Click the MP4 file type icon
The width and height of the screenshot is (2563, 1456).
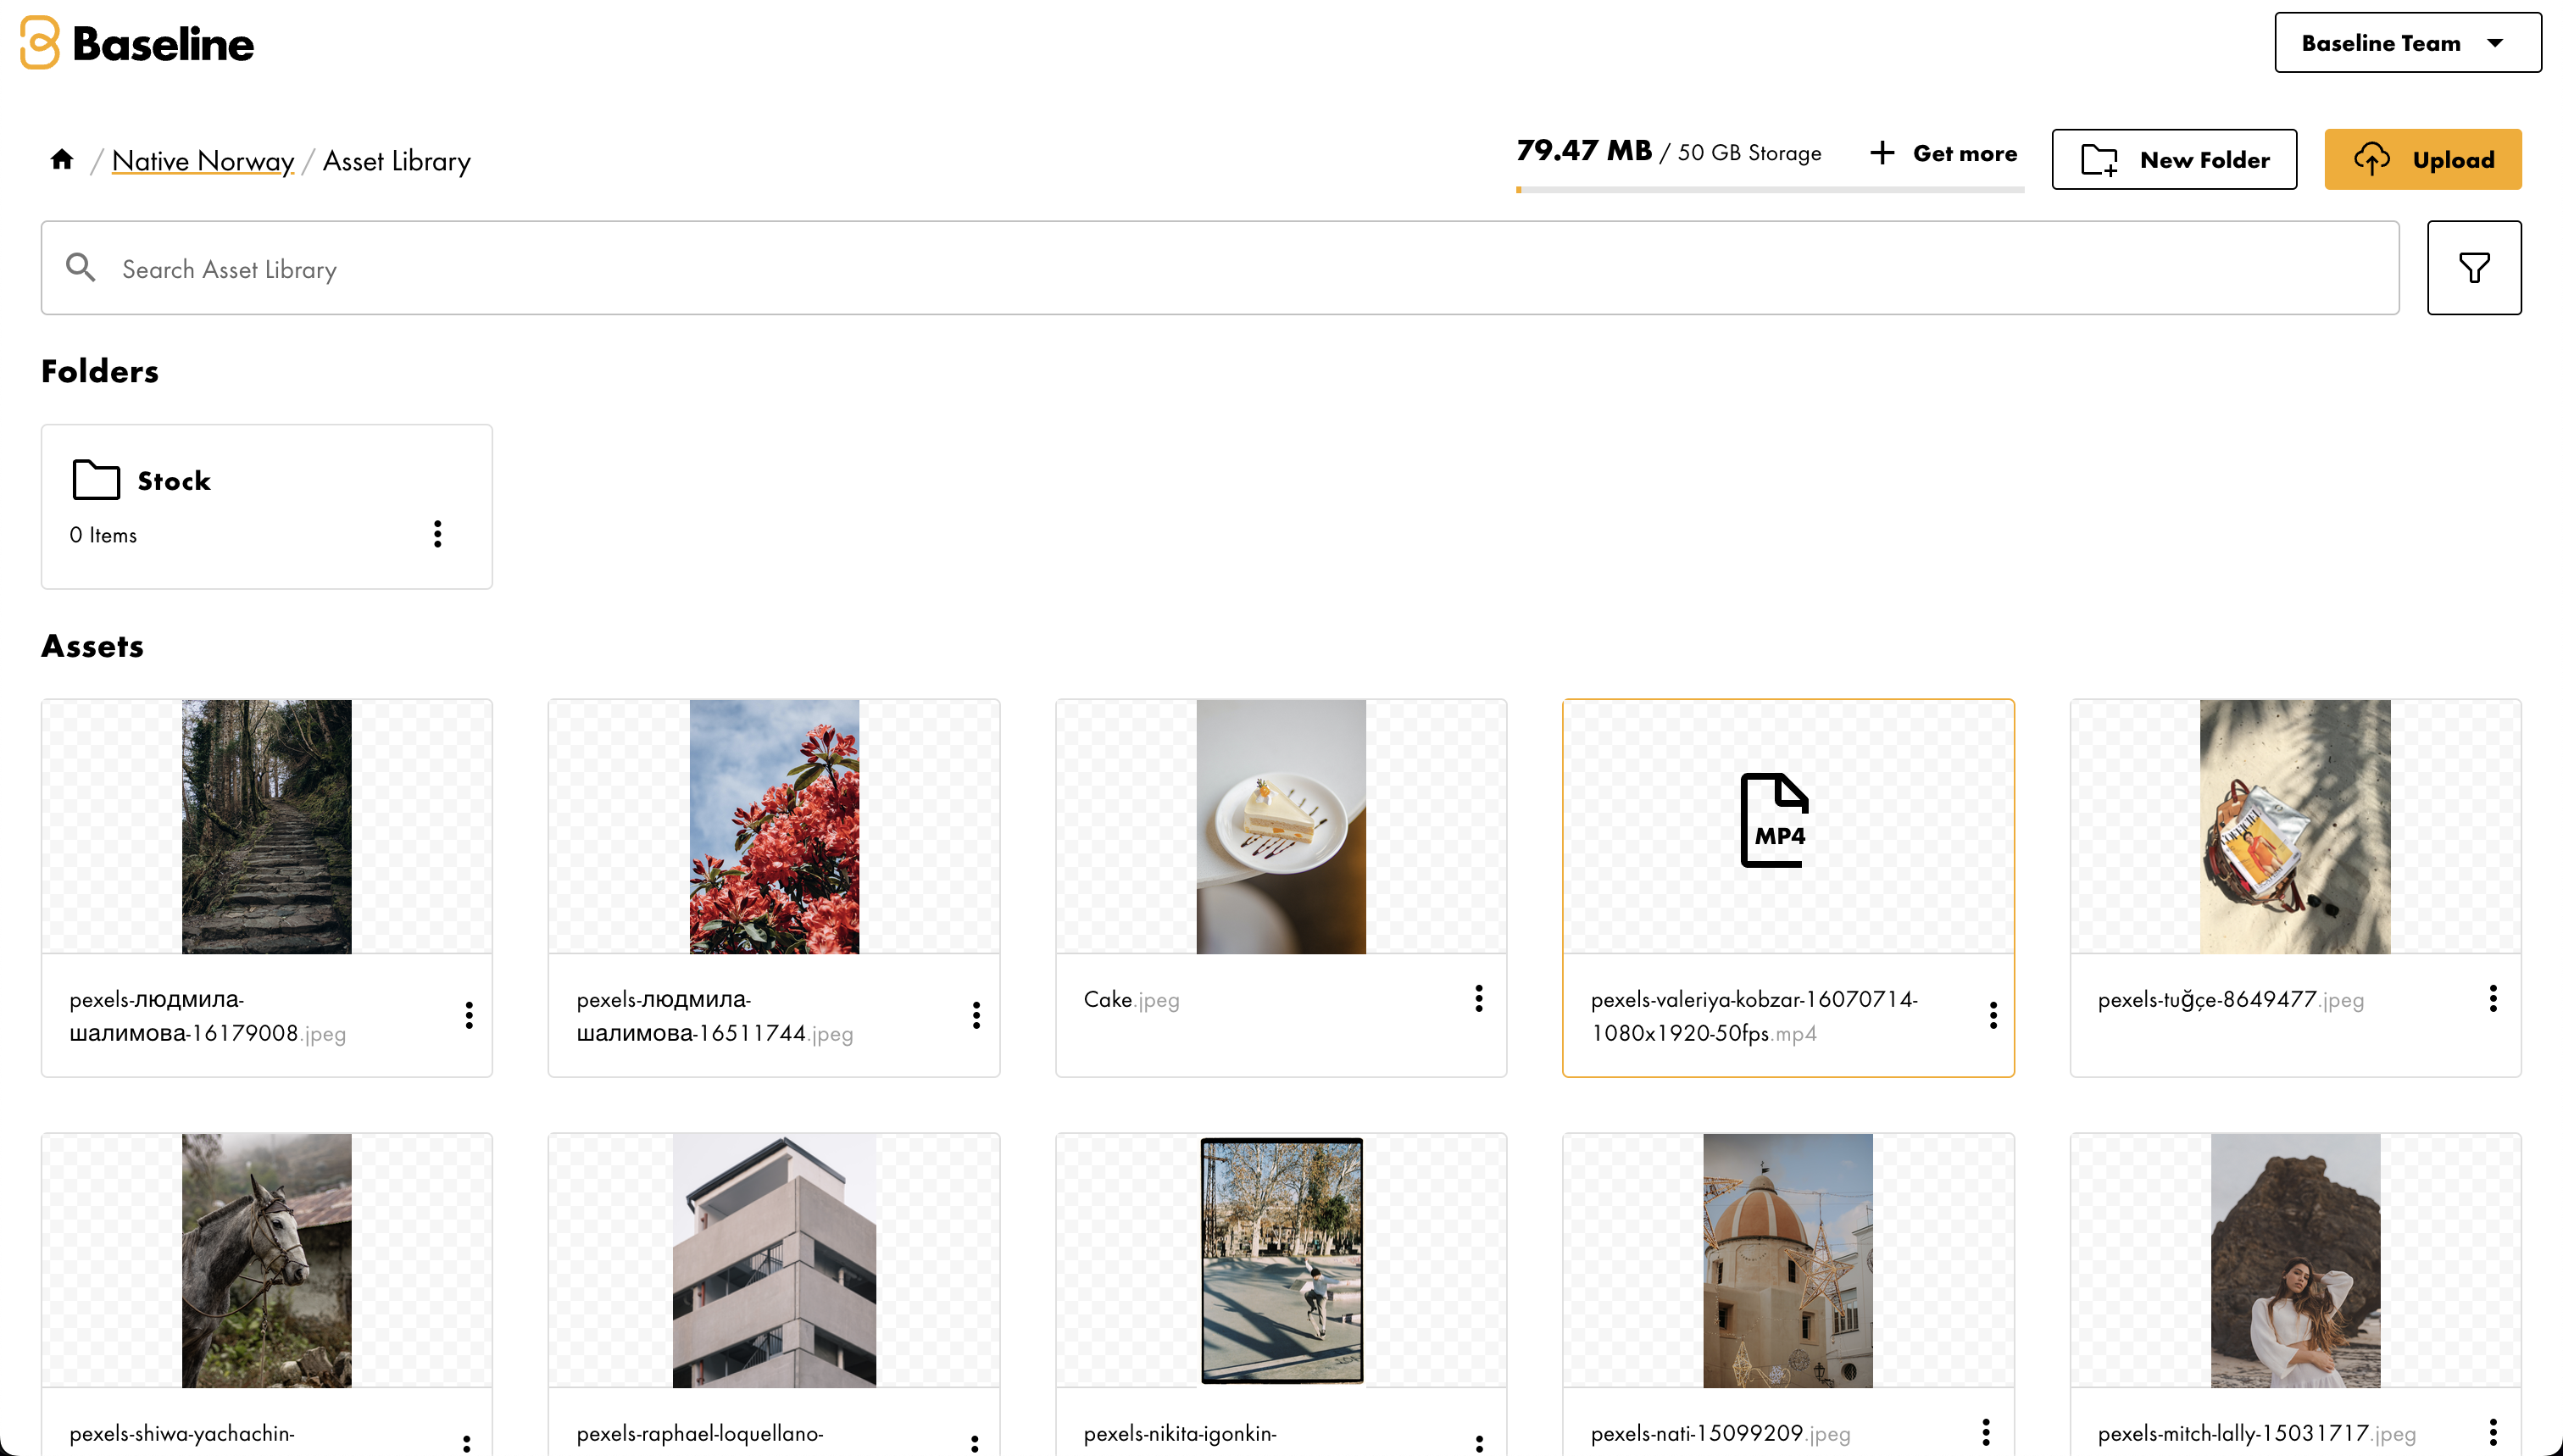[x=1775, y=820]
